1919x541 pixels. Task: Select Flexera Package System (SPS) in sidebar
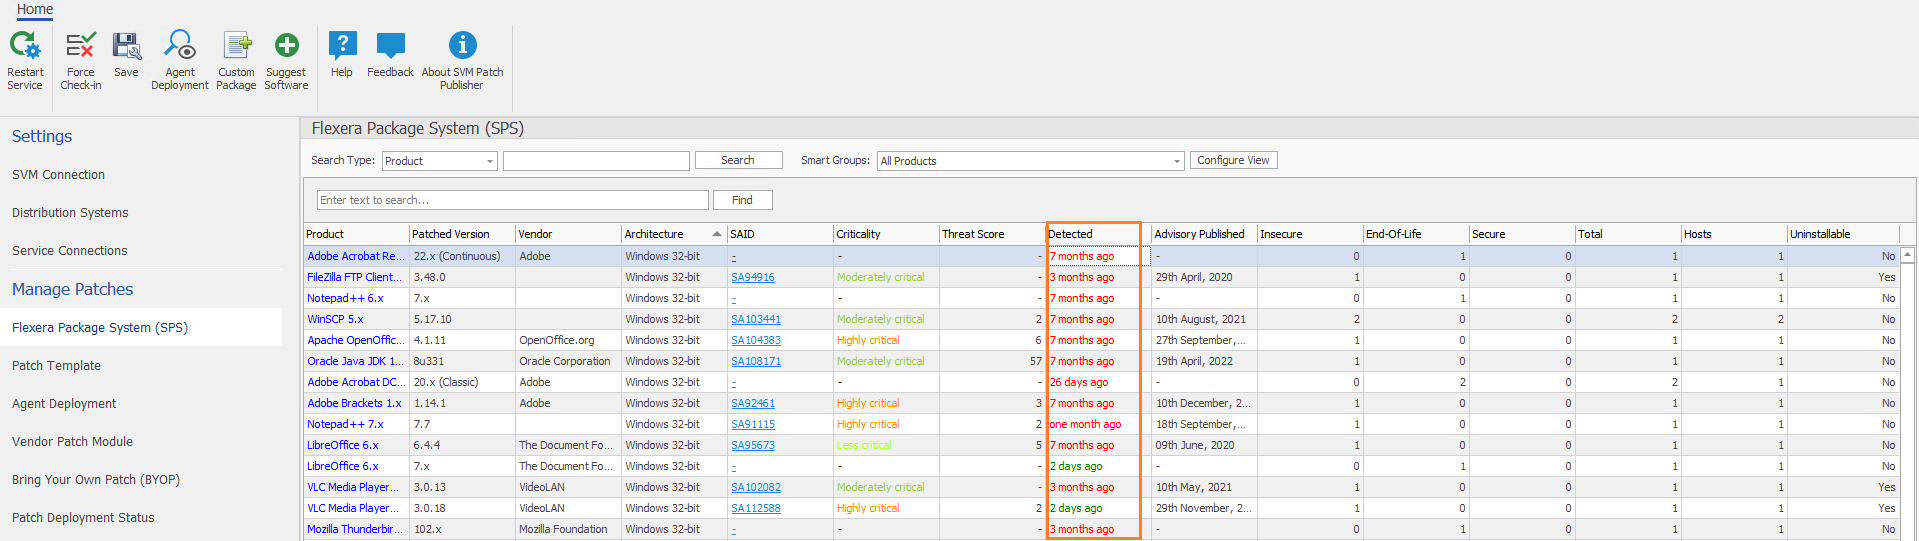[x=141, y=327]
